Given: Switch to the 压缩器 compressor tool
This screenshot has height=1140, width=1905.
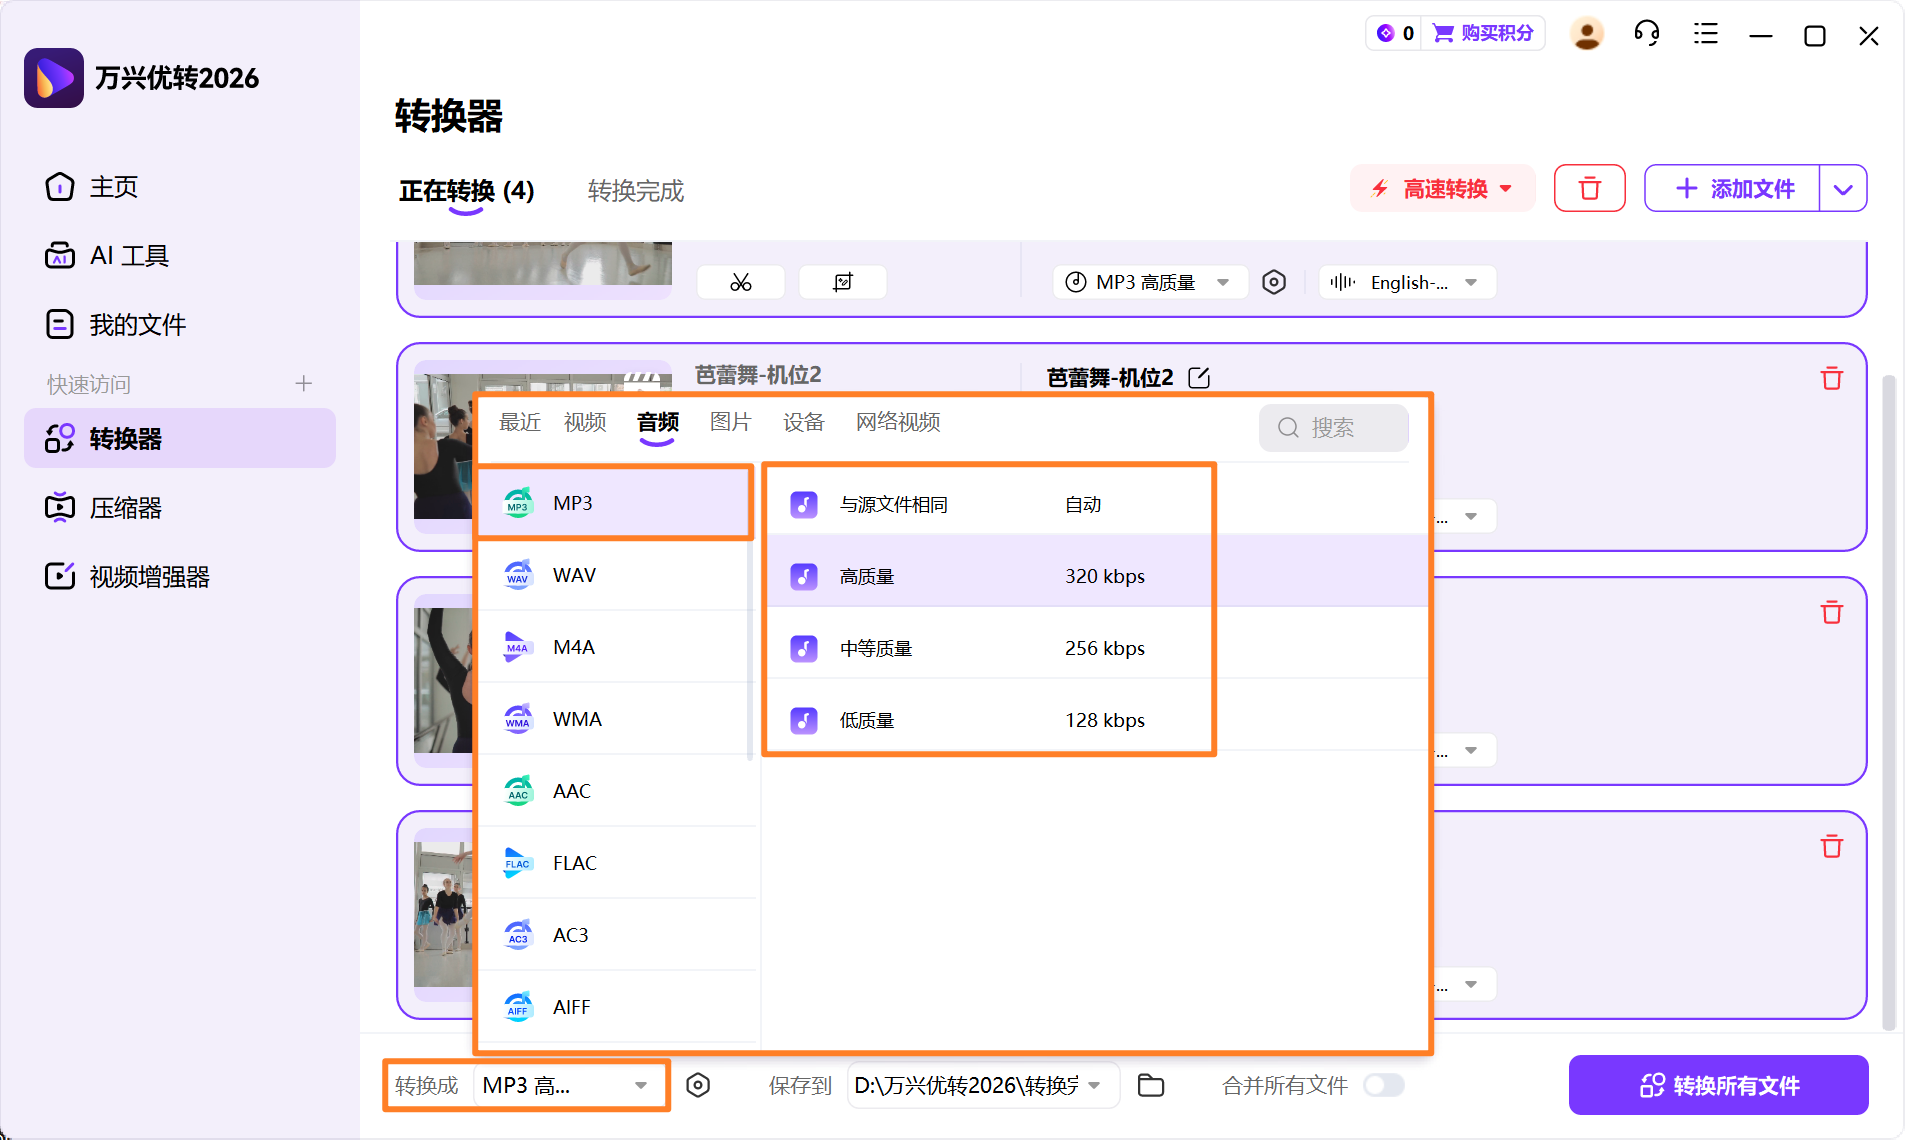Looking at the screenshot, I should pos(126,507).
